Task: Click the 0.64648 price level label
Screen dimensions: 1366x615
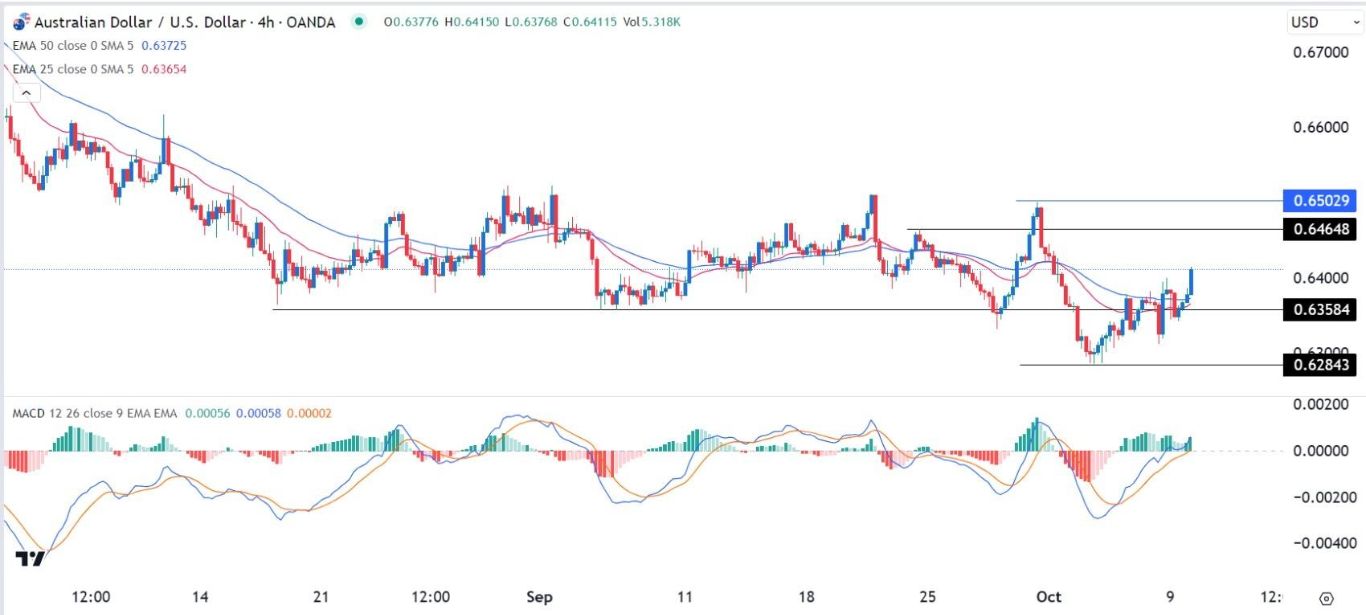Action: [x=1320, y=230]
